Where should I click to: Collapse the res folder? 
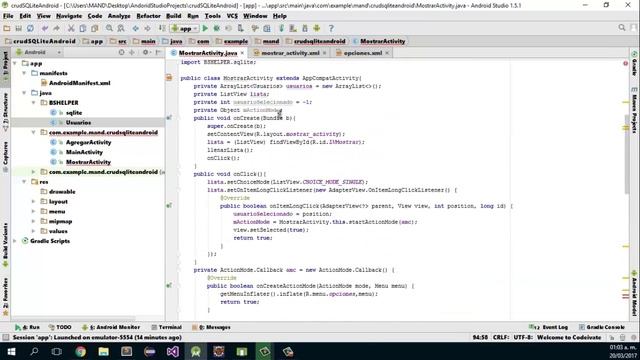[x=24, y=182]
